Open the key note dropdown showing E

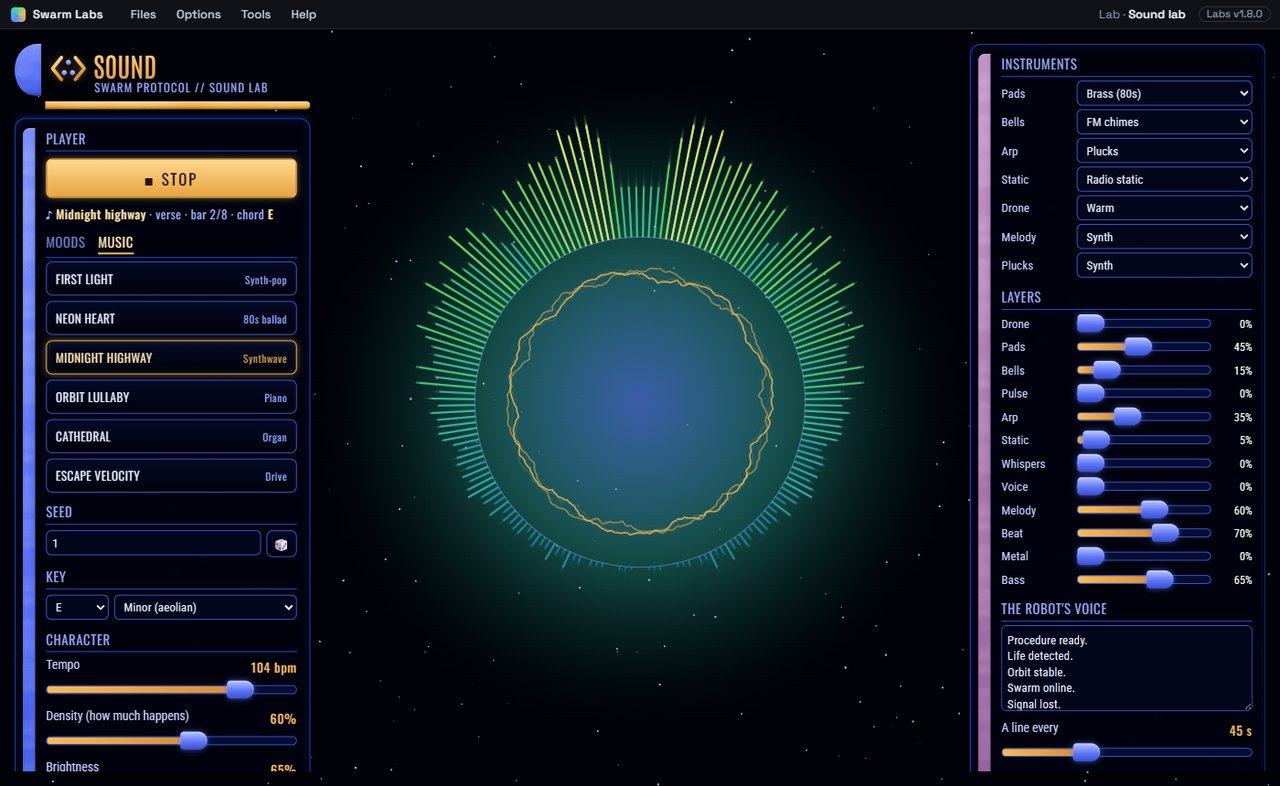[x=77, y=607]
